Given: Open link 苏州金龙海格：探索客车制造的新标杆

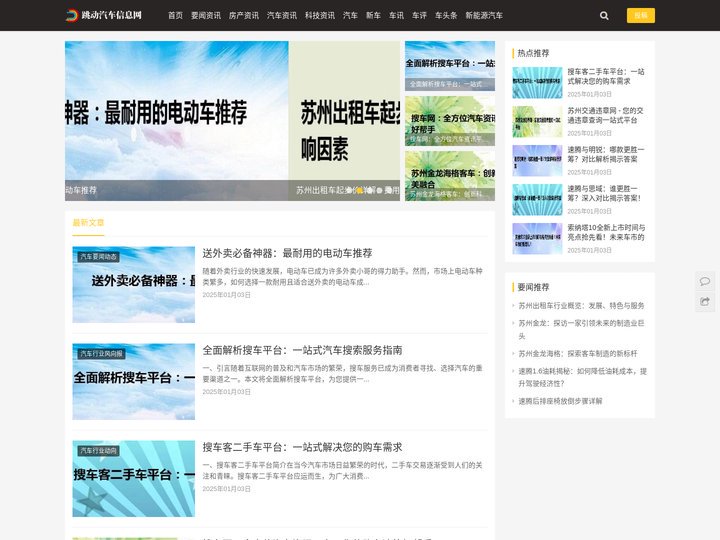Looking at the screenshot, I should (x=578, y=354).
